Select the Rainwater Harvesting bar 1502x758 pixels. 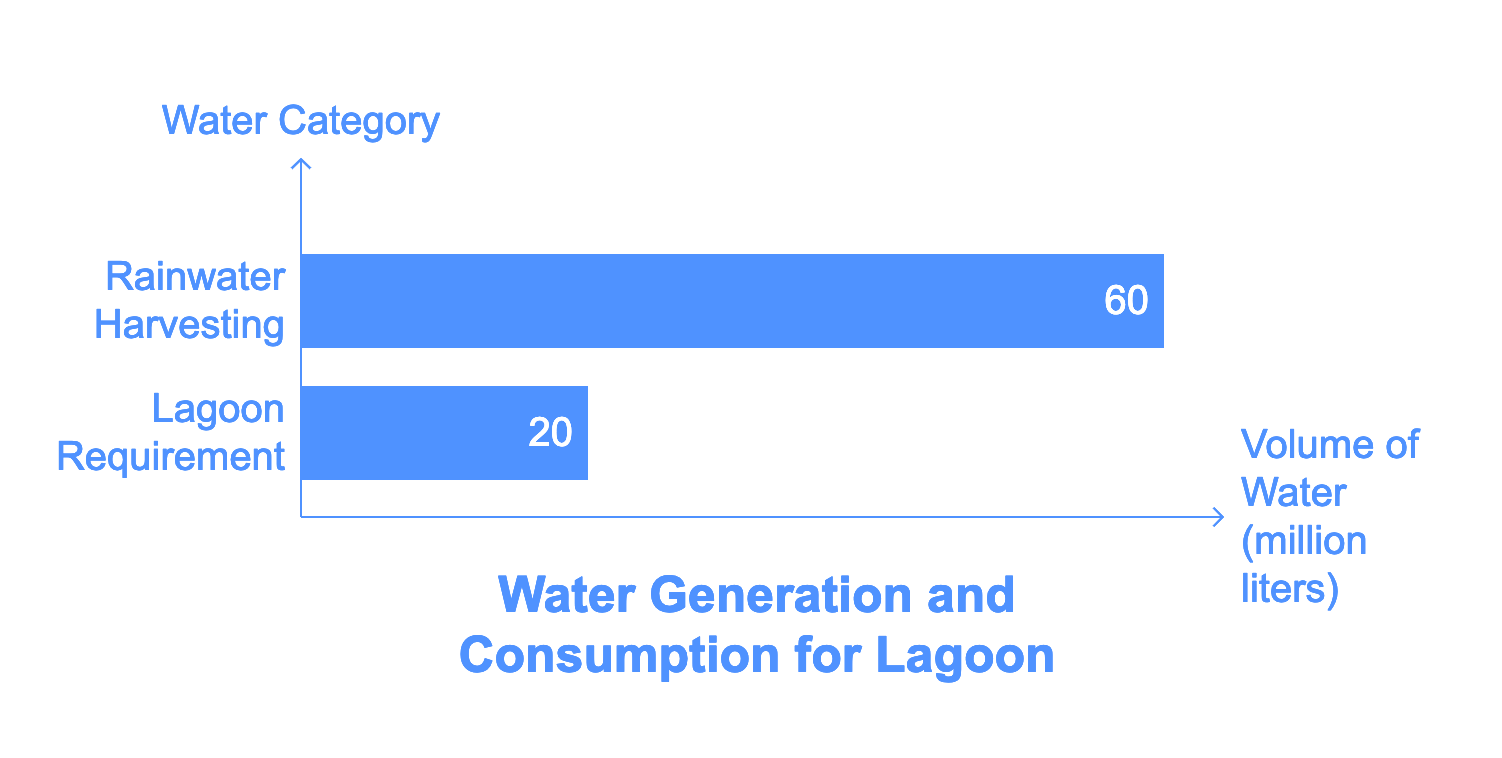732,301
